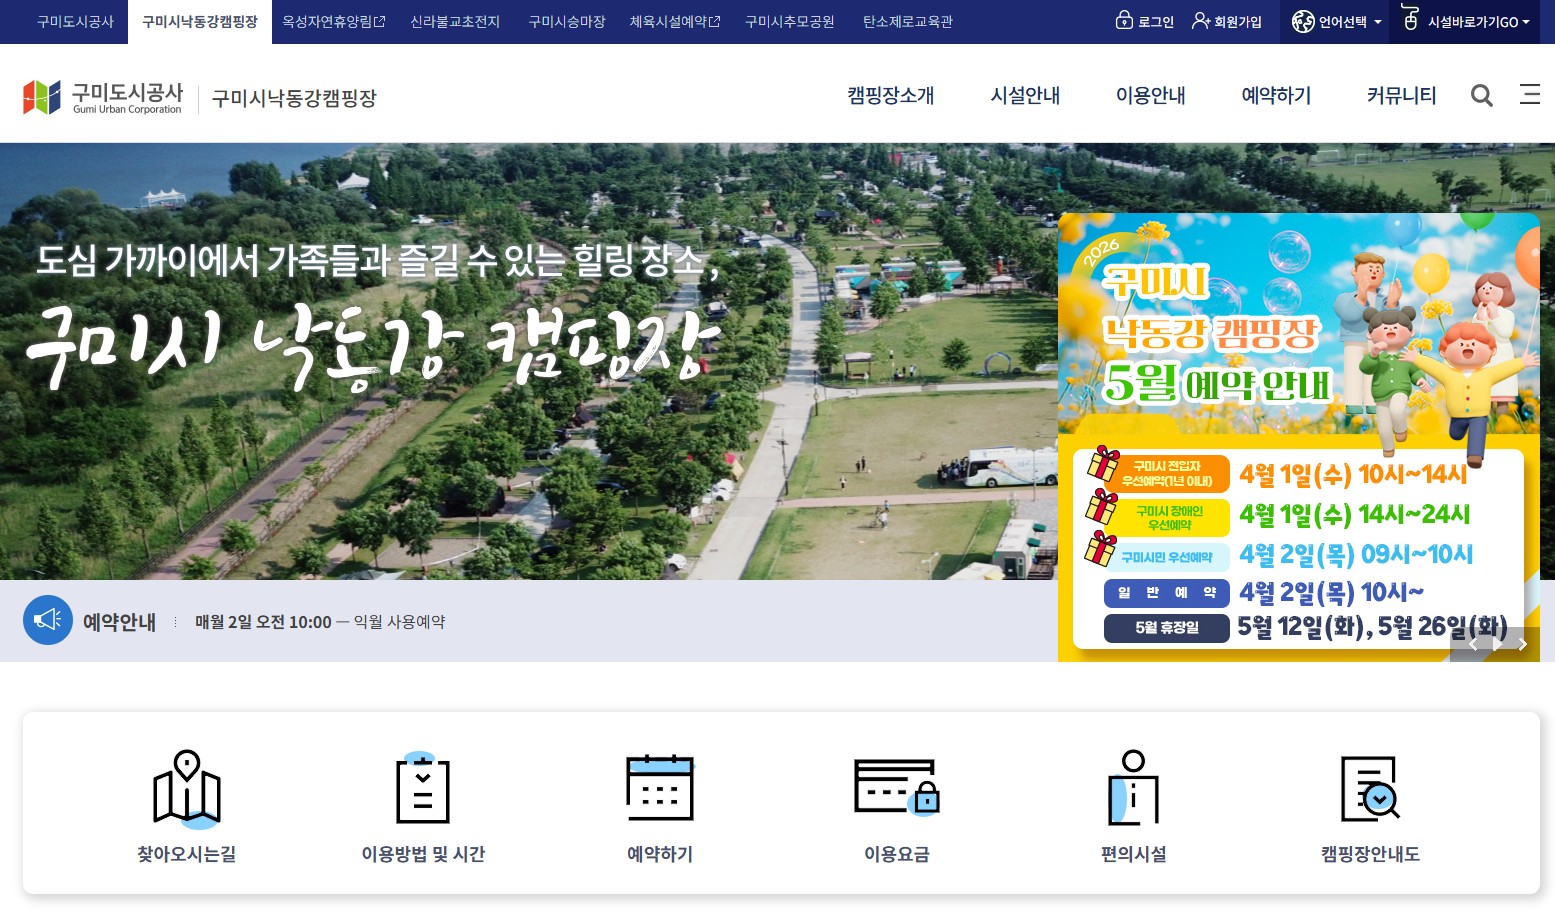Click the 회원가입 link
1555x917 pixels.
[1227, 21]
